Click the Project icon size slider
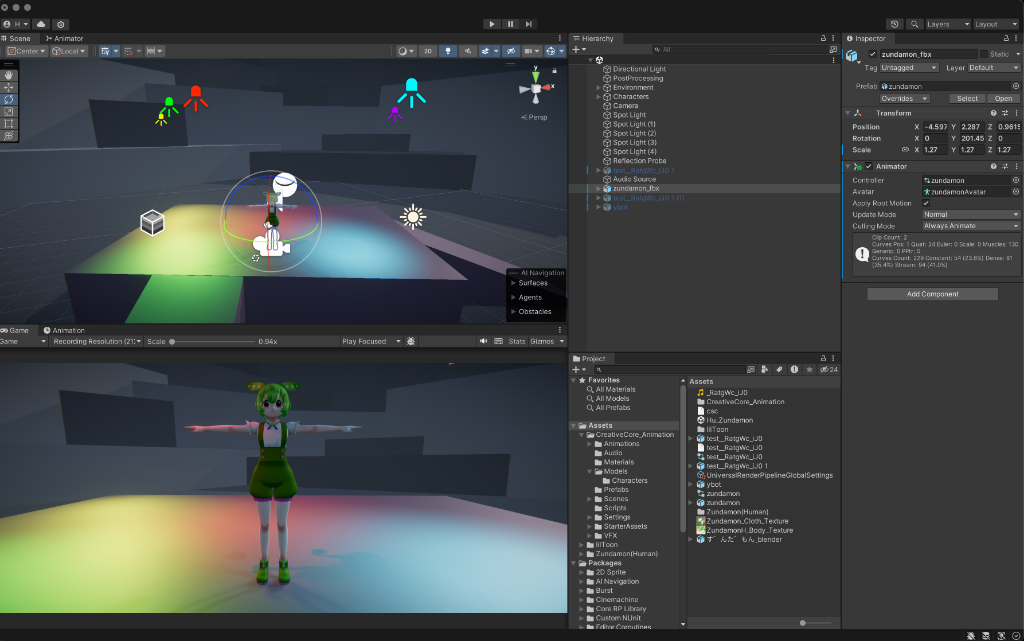Image resolution: width=1024 pixels, height=641 pixels. click(803, 623)
